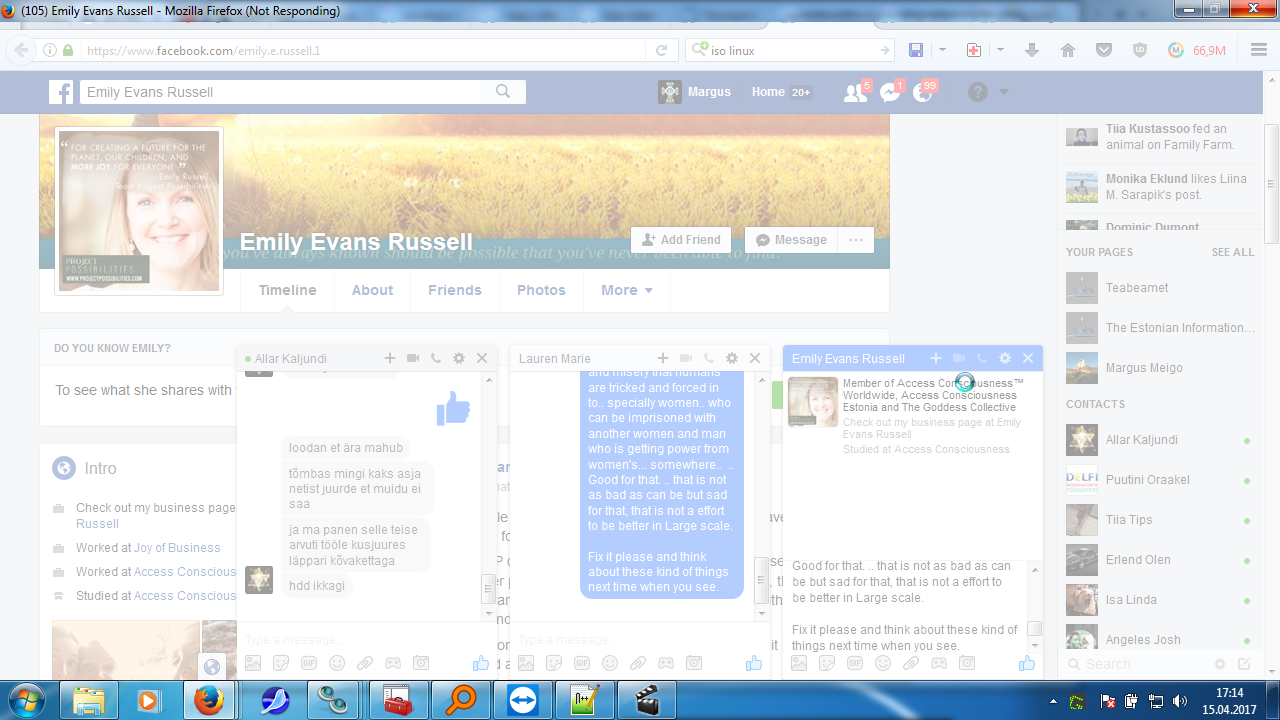The image size is (1280, 720).
Task: Open dropdown arrow beside the floppy disk icon
Action: tap(942, 50)
